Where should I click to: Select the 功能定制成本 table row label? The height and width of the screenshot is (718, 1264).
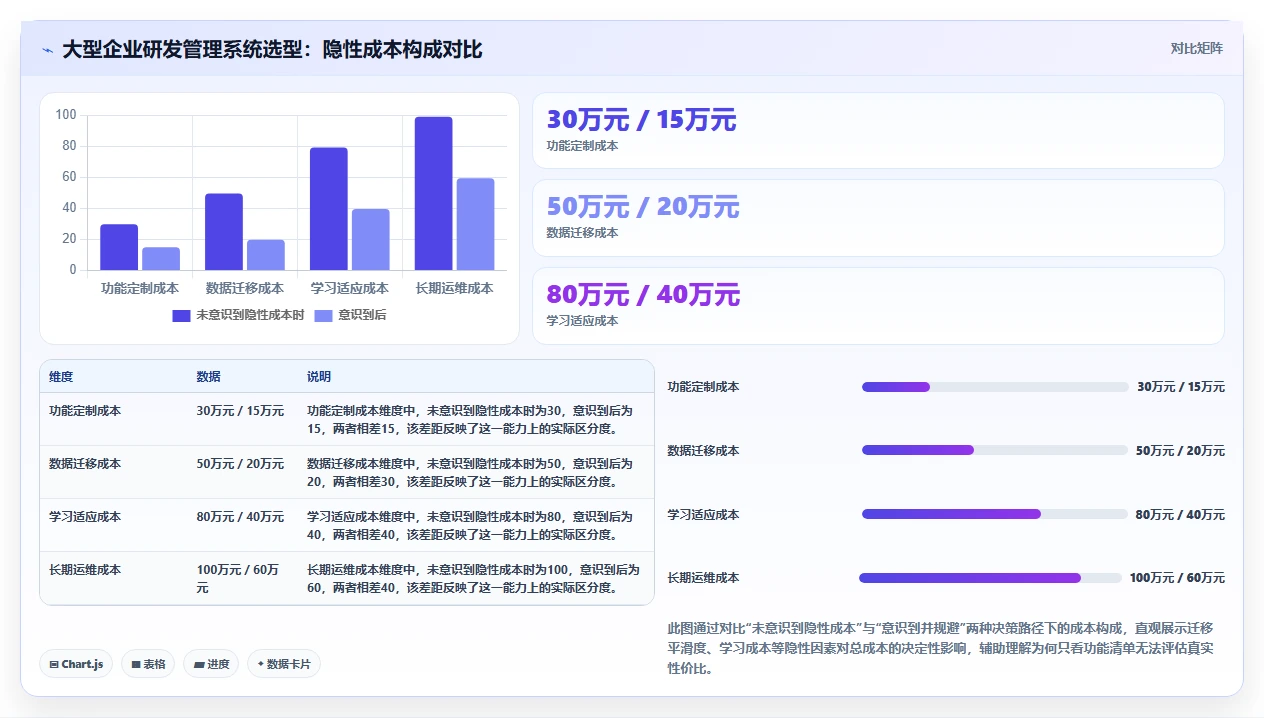(x=85, y=411)
